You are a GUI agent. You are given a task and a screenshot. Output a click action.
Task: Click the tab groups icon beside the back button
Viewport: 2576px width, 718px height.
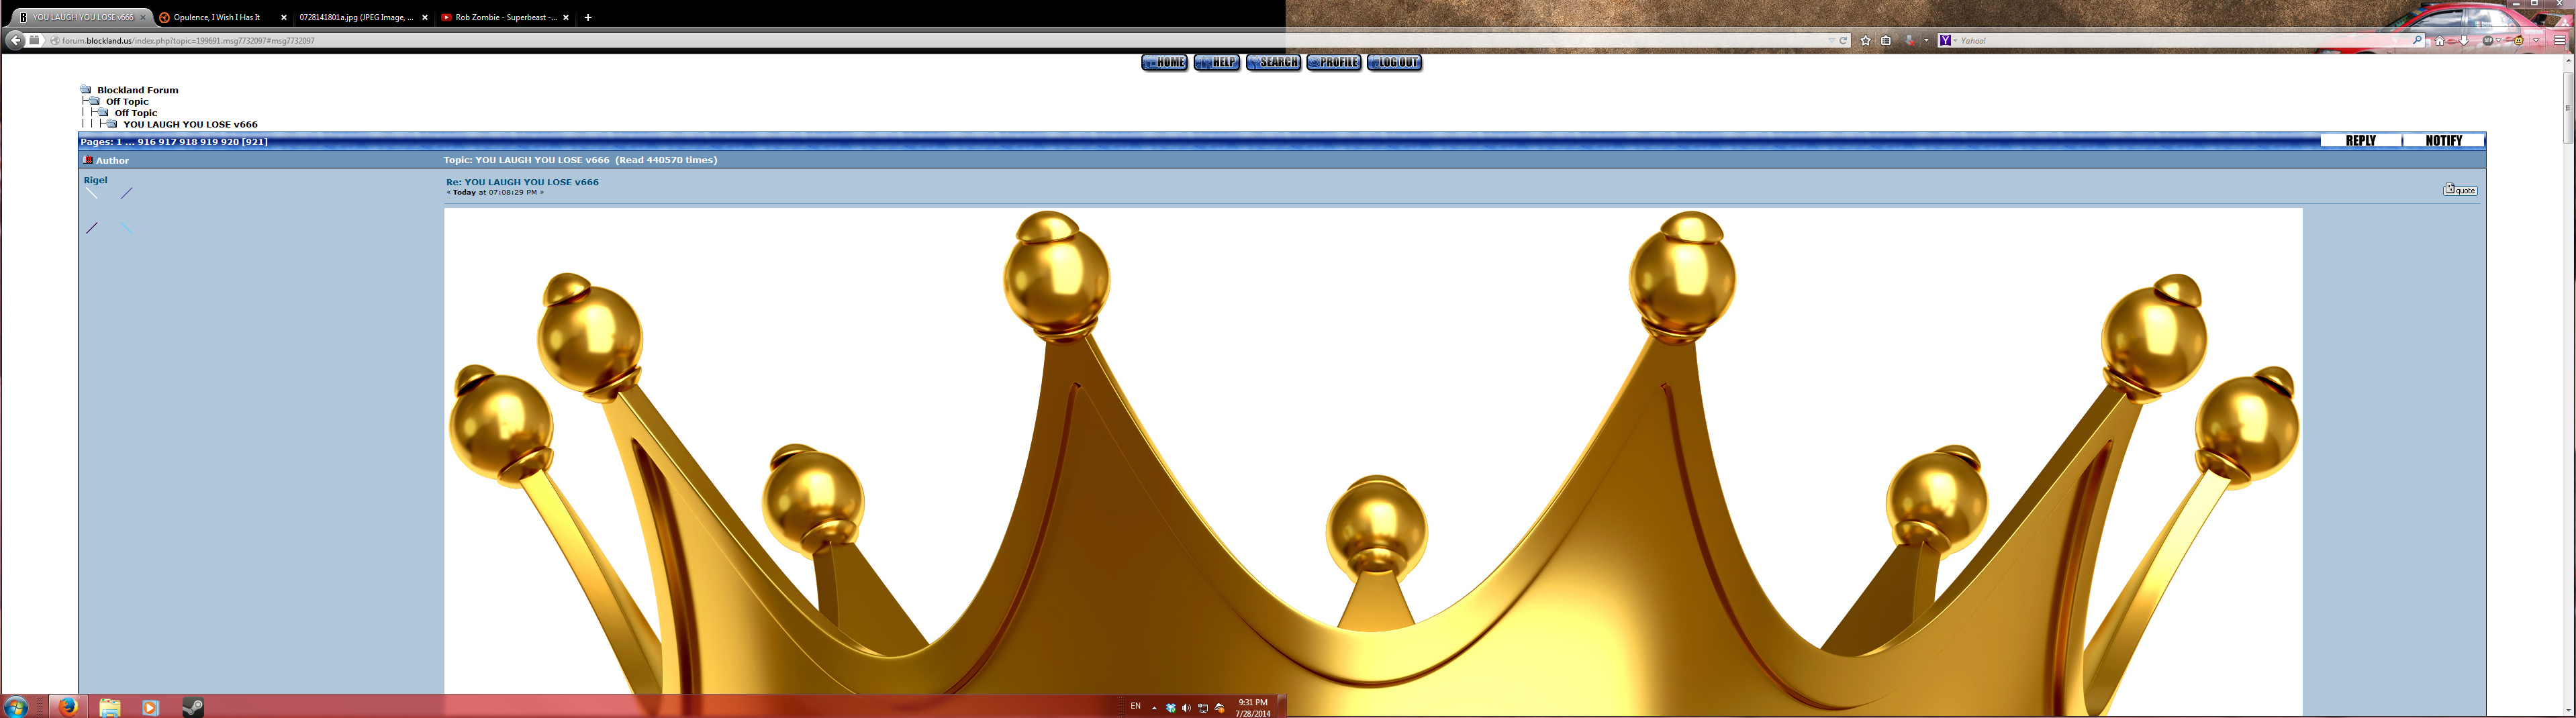click(x=35, y=40)
